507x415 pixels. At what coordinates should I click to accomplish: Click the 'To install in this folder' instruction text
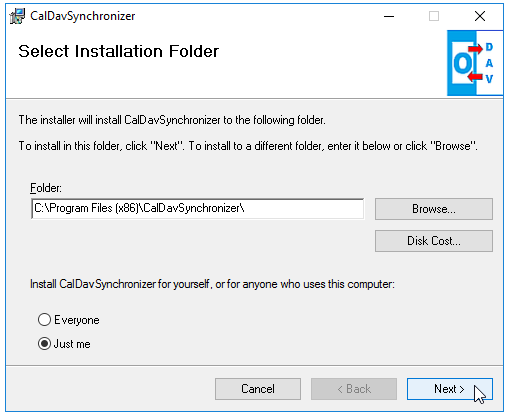248,146
